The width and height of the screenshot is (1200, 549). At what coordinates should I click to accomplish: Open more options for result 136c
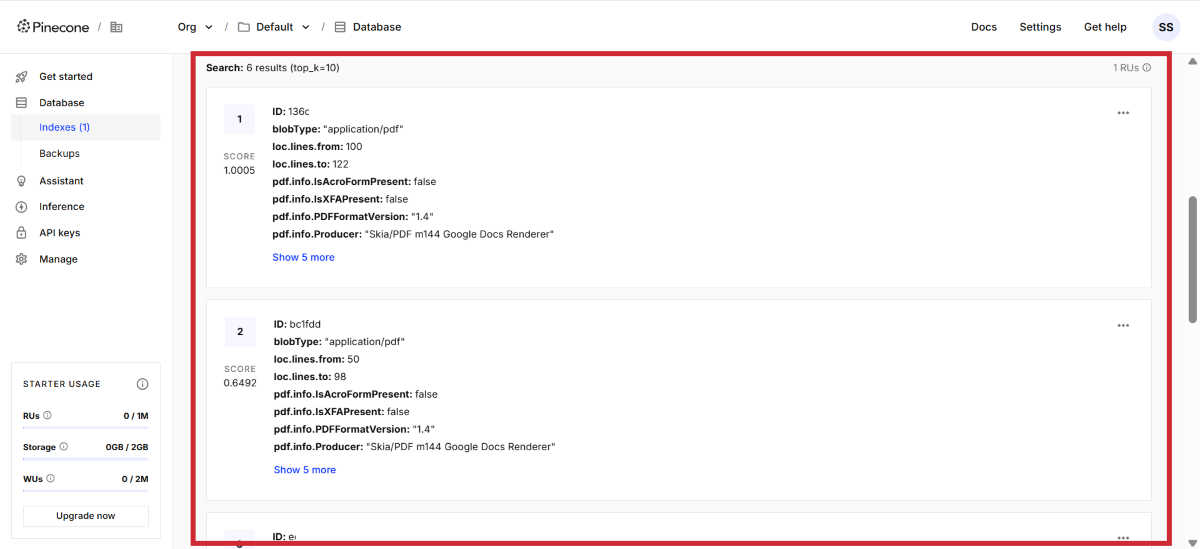1123,113
